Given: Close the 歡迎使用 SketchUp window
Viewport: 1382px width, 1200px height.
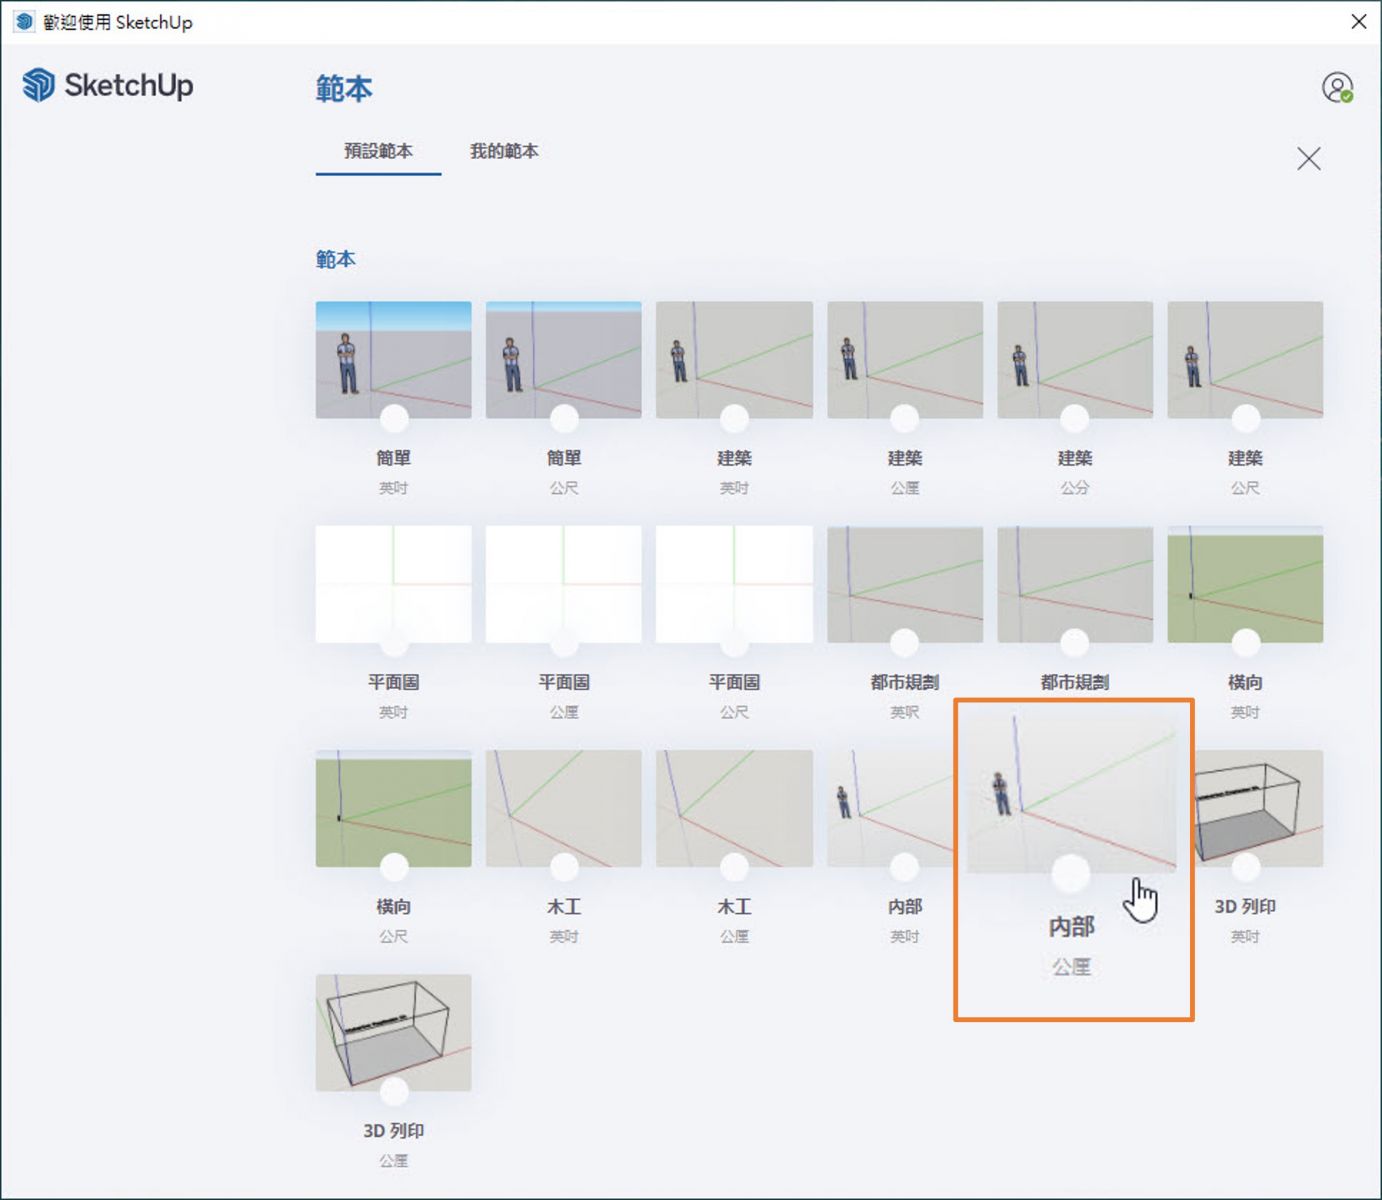Looking at the screenshot, I should pos(1358,21).
